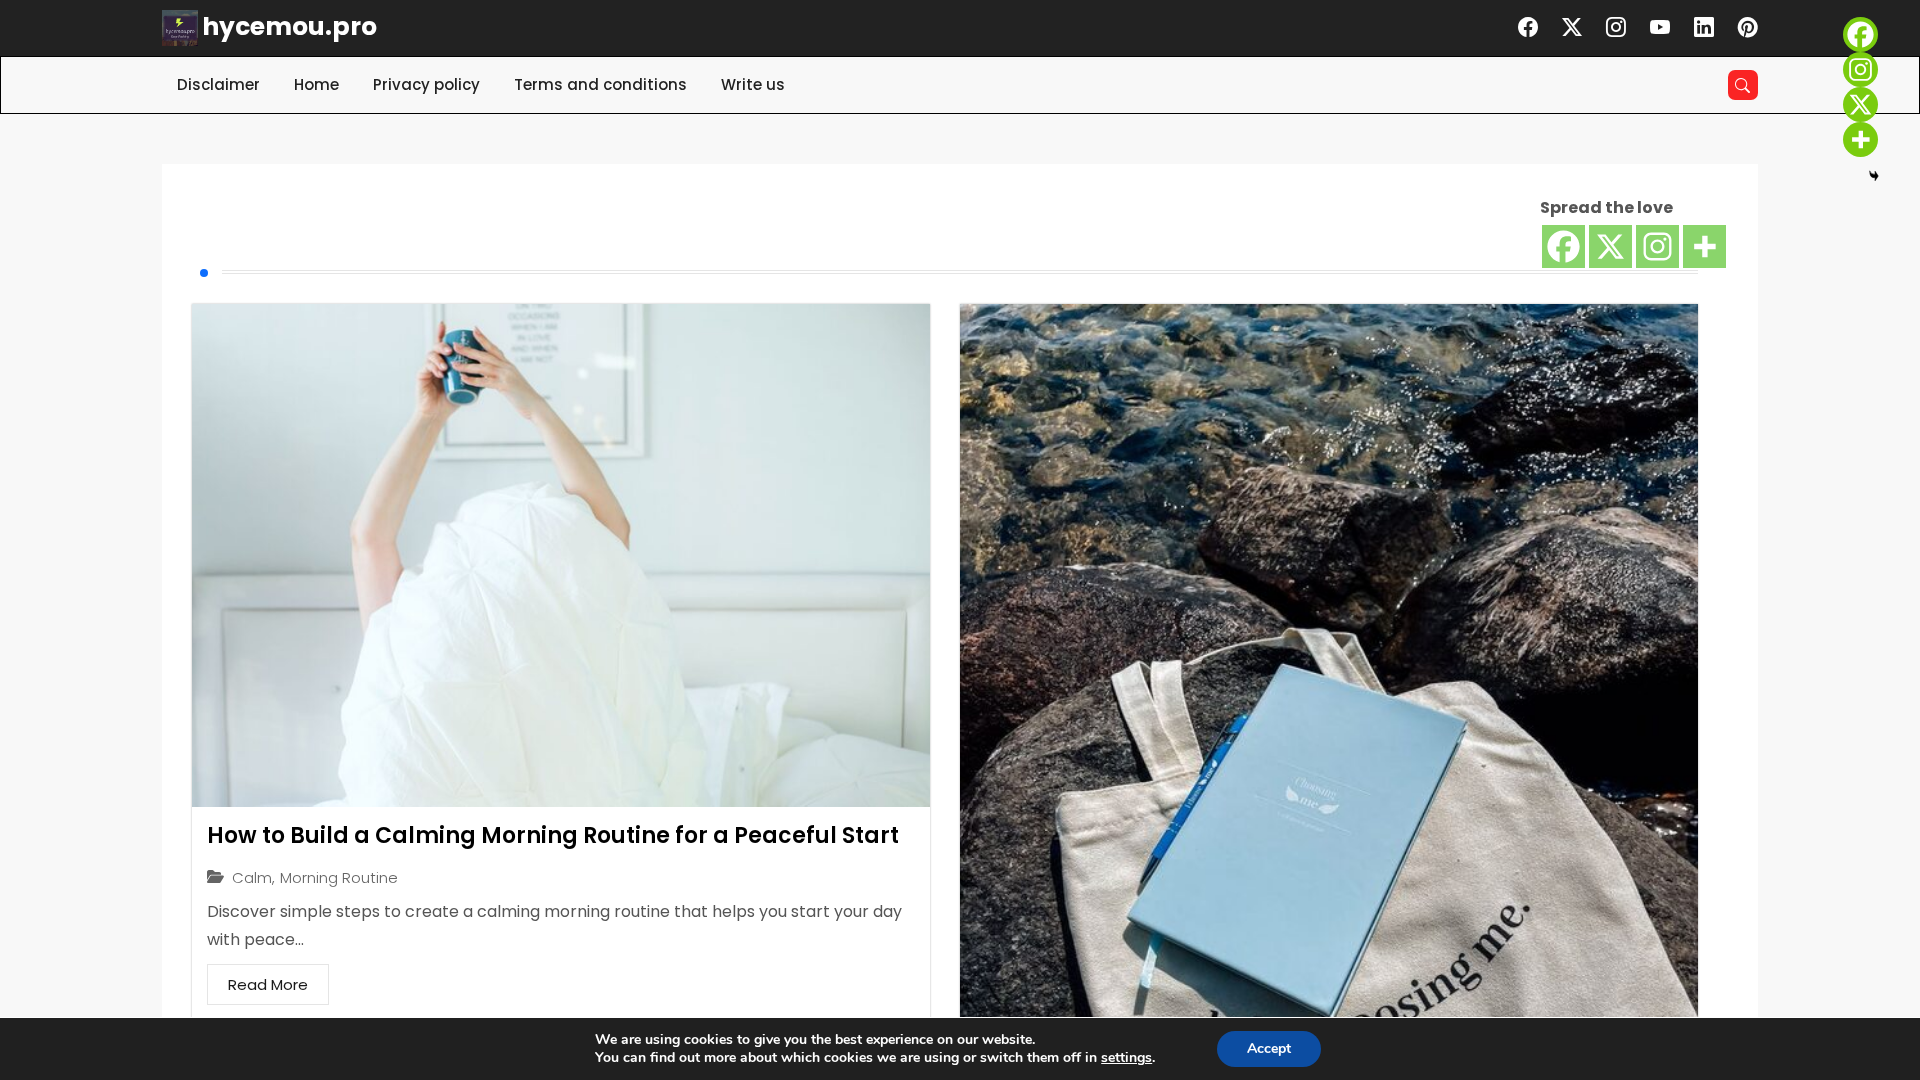Open More sharing options under Spread the love
This screenshot has height=1080, width=1920.
[x=1704, y=247]
